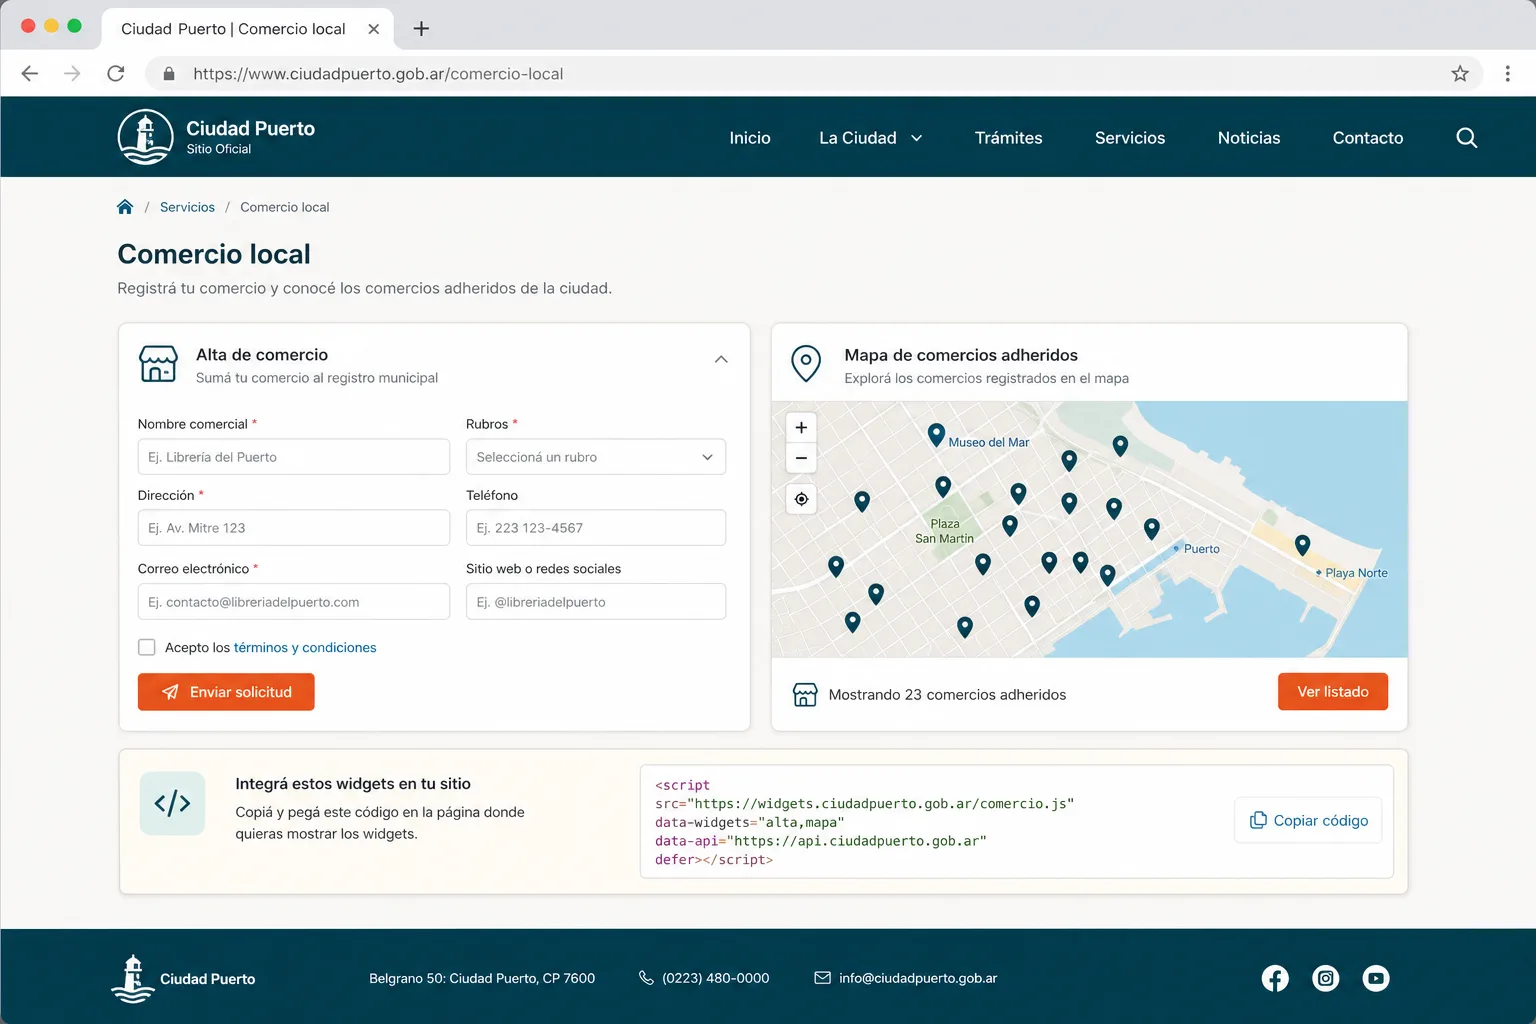Open Servicios in top navigation
This screenshot has height=1024, width=1536.
[1130, 138]
